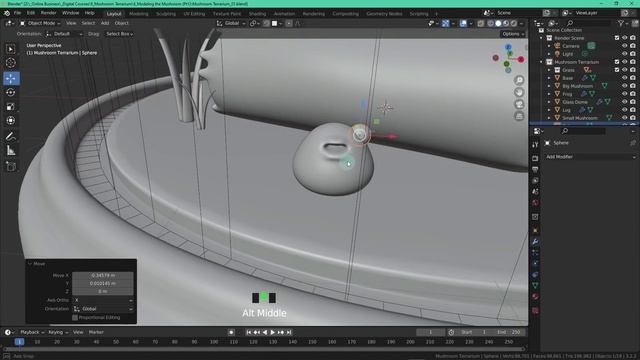Toggle Grass collection exclude checkbox

click(x=617, y=70)
